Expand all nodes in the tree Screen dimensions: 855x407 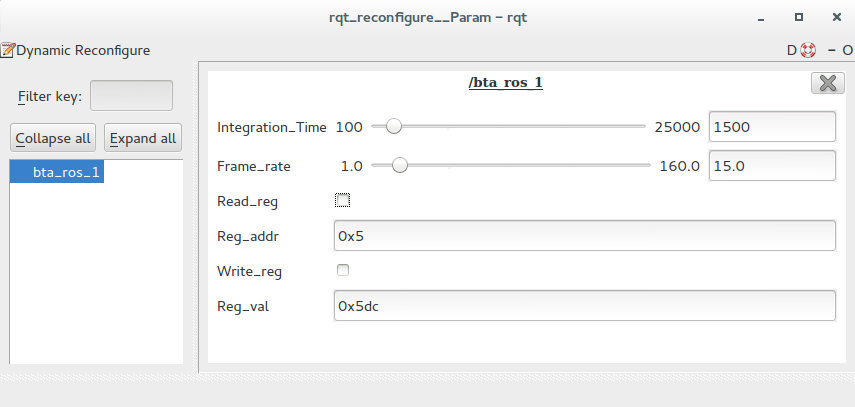[143, 138]
